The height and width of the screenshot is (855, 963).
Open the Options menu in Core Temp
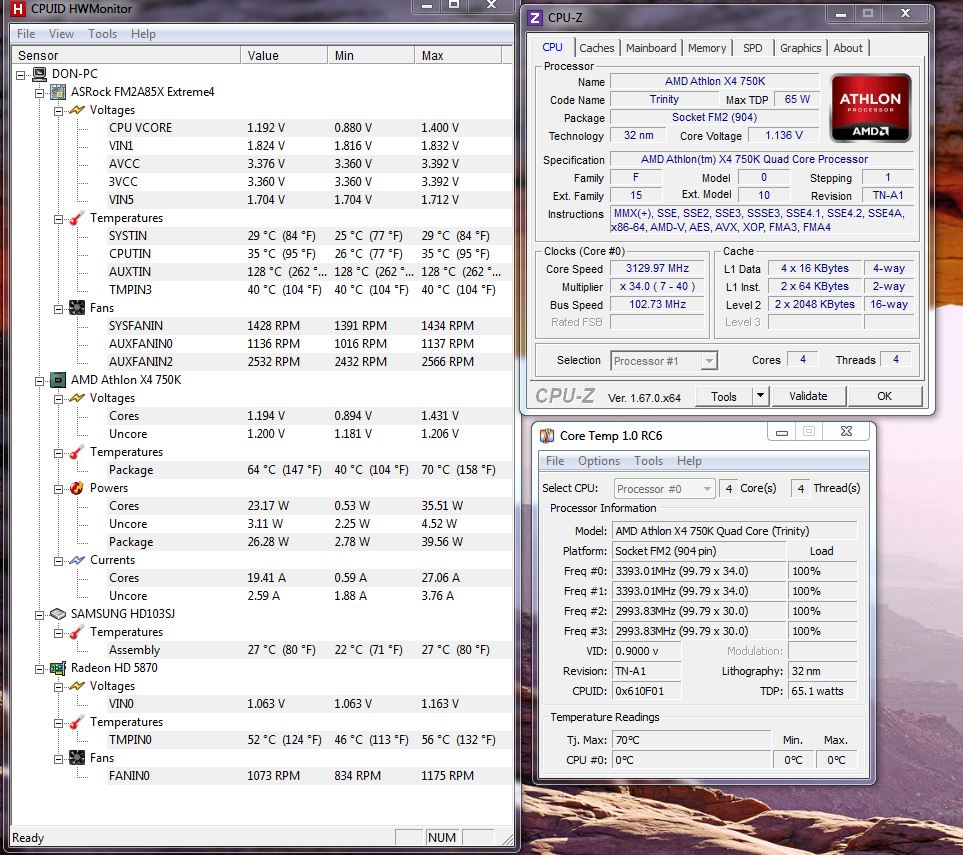[x=599, y=461]
